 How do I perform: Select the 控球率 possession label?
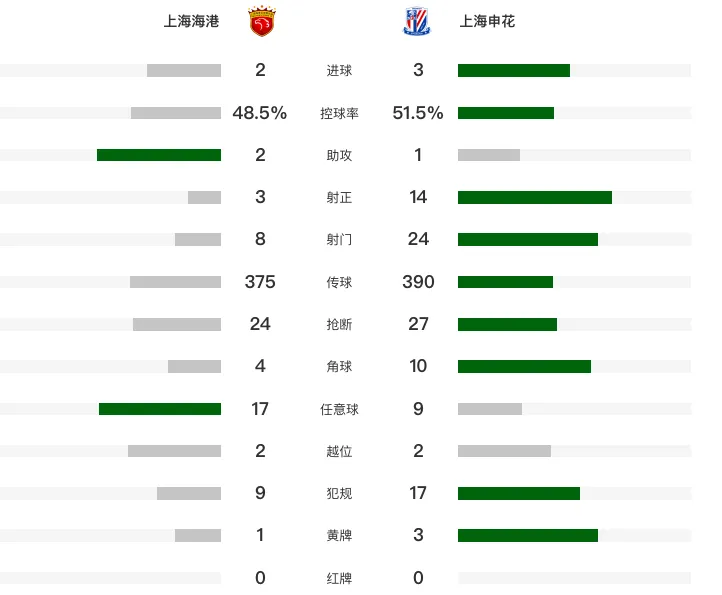(x=339, y=113)
